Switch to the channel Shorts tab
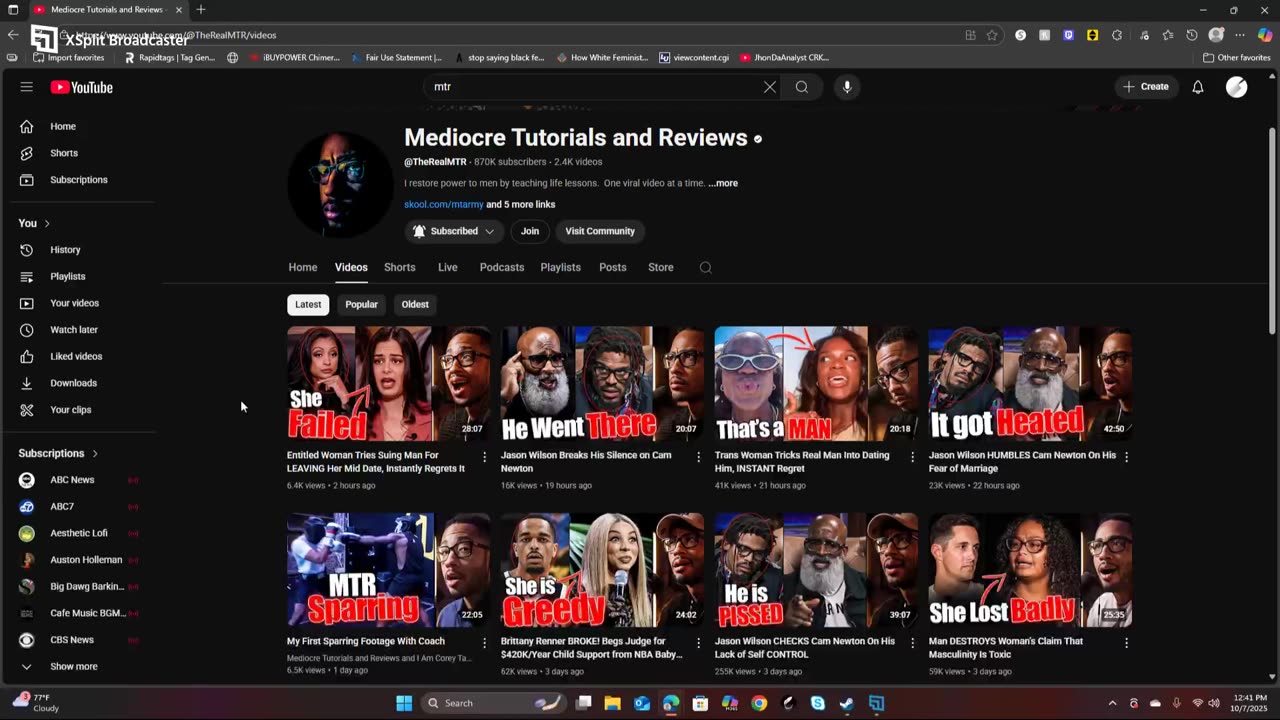This screenshot has height=720, width=1280. tap(400, 267)
